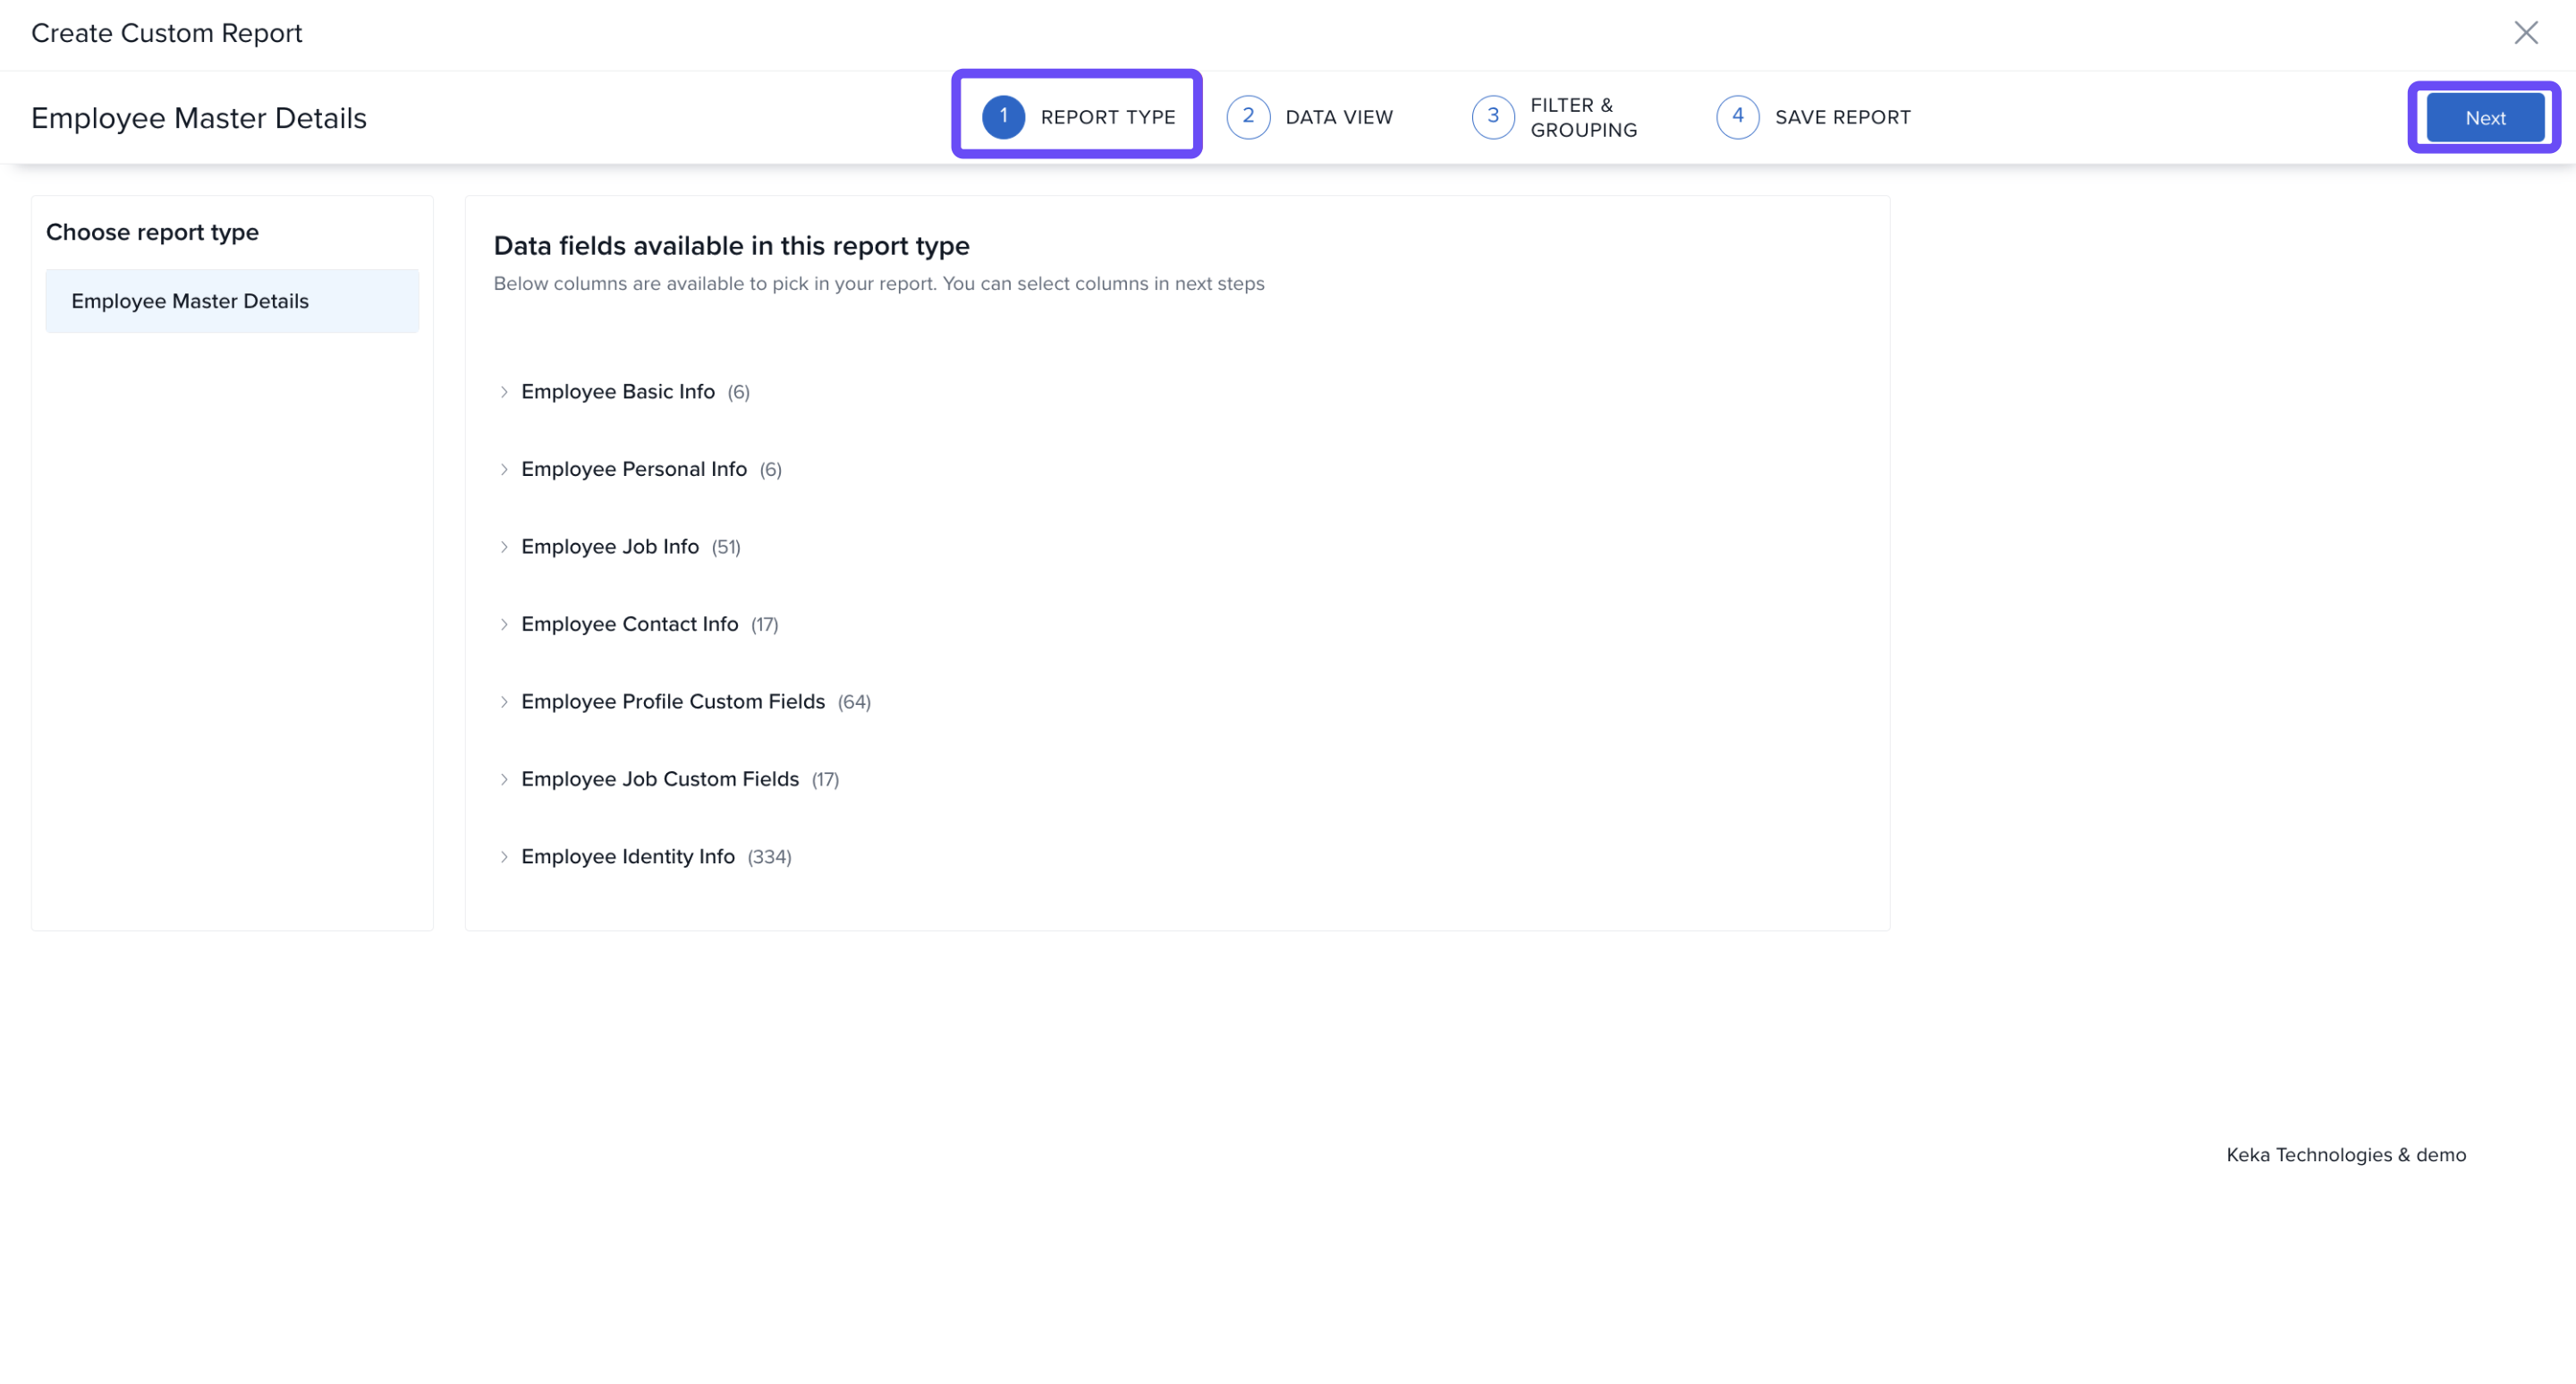Expand Employee Profile Custom Fields chevron
This screenshot has height=1384, width=2576.
click(x=504, y=702)
